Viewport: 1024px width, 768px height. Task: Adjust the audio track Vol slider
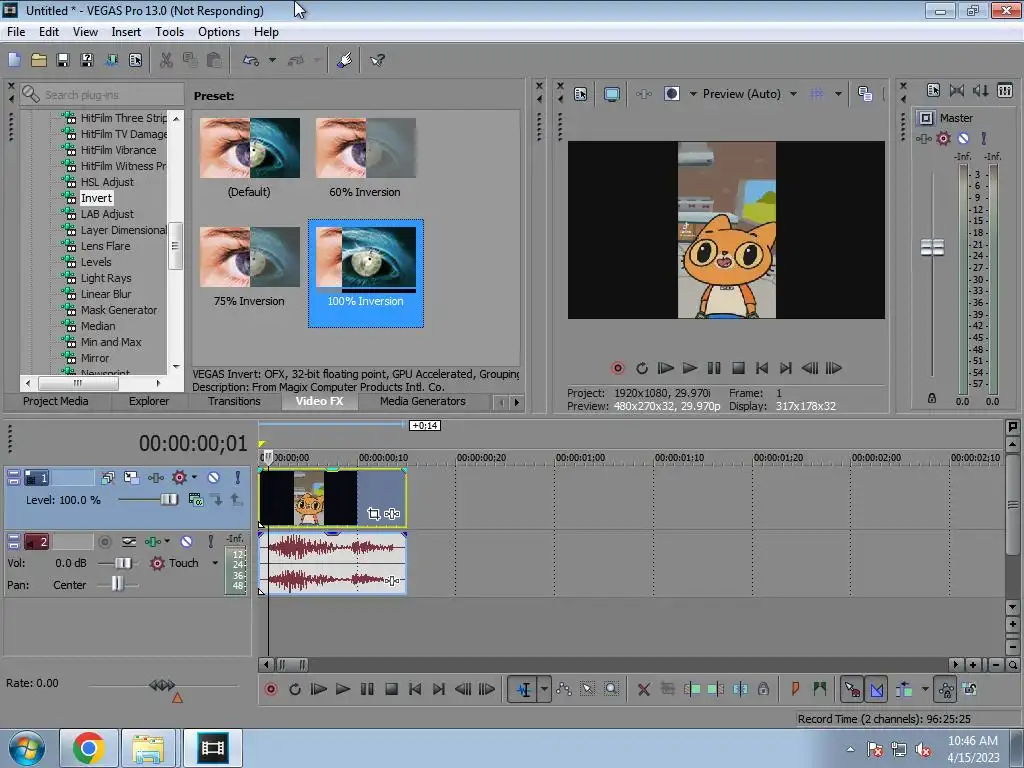tap(123, 563)
